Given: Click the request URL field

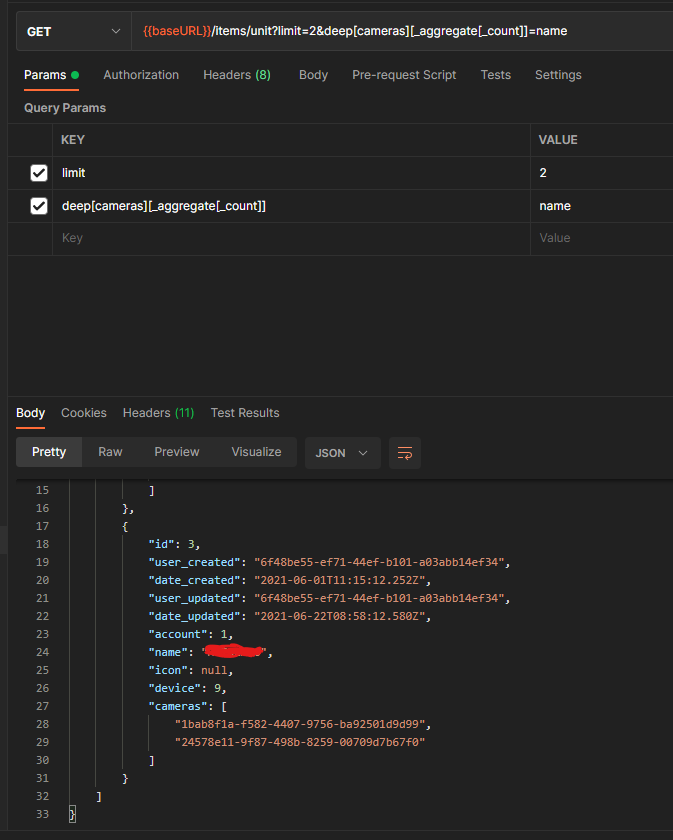Looking at the screenshot, I should [x=402, y=32].
